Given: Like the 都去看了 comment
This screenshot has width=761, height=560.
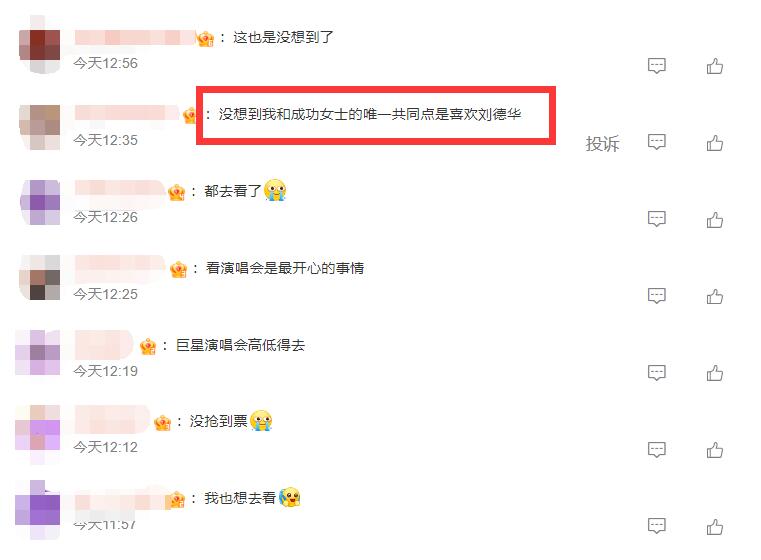Looking at the screenshot, I should (x=714, y=220).
